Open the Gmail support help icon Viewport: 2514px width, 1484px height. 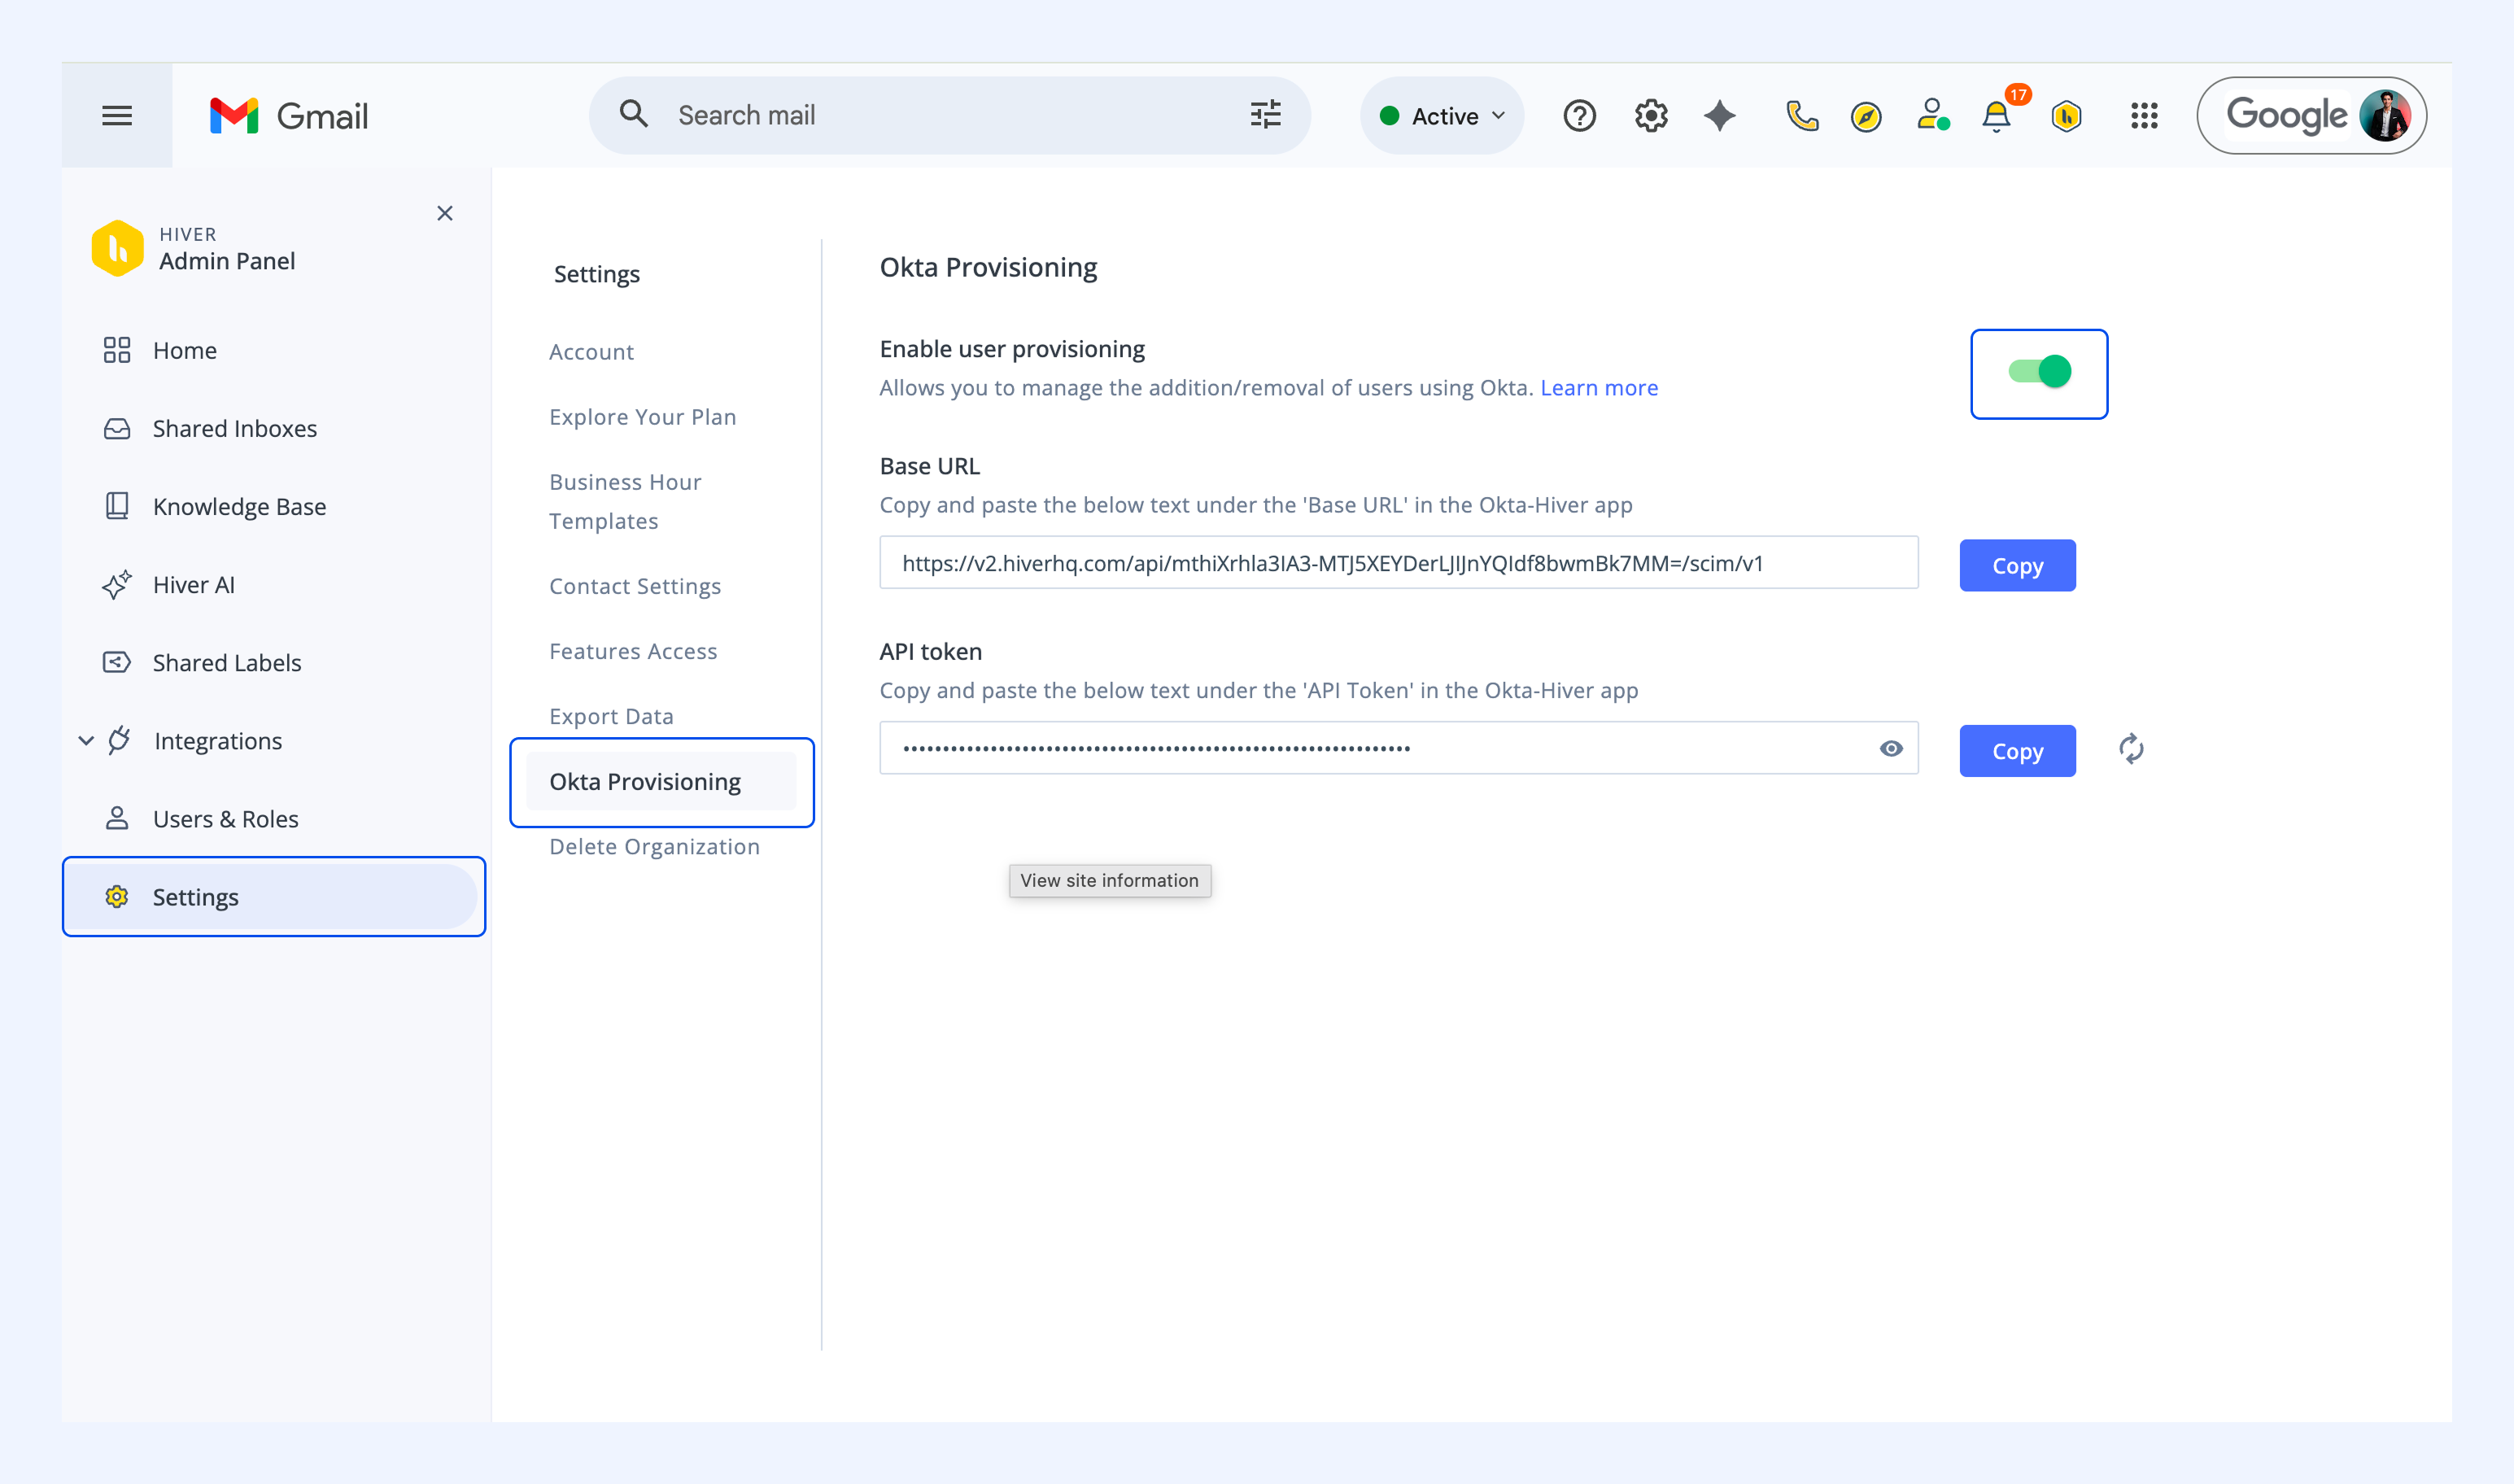[1579, 116]
